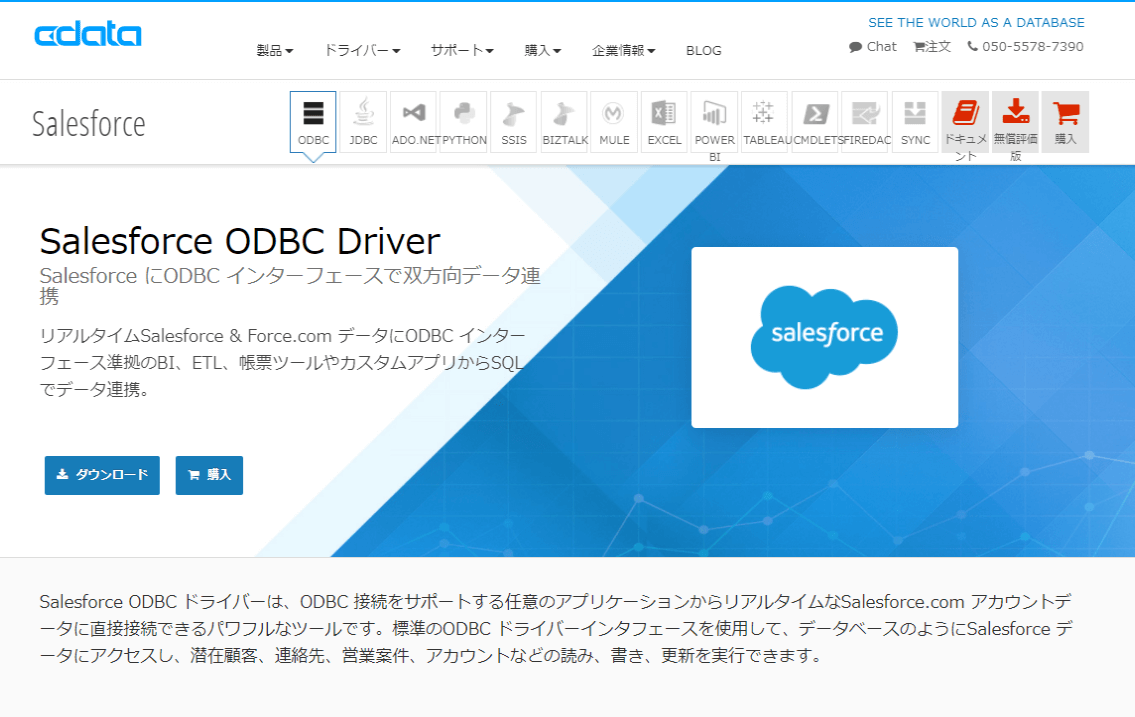Go to the CData logo homepage
Viewport: 1135px width, 717px height.
(88, 34)
